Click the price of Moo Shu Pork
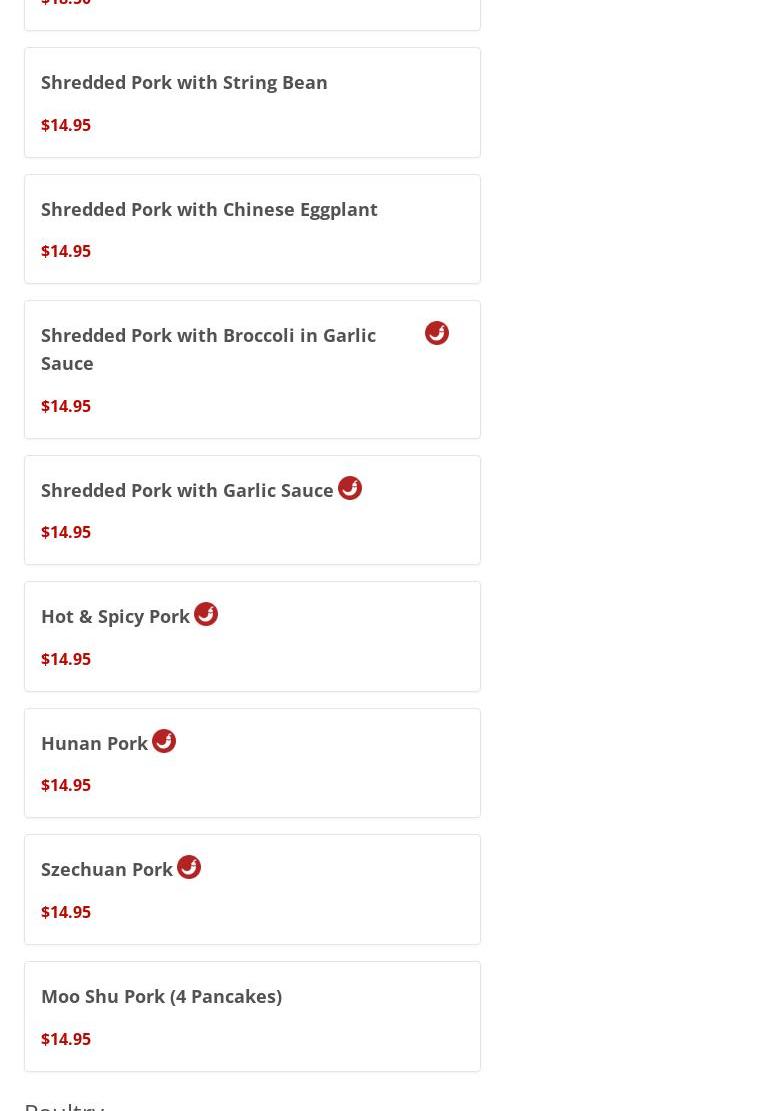Viewport: 770px width, 1111px height. [66, 1039]
